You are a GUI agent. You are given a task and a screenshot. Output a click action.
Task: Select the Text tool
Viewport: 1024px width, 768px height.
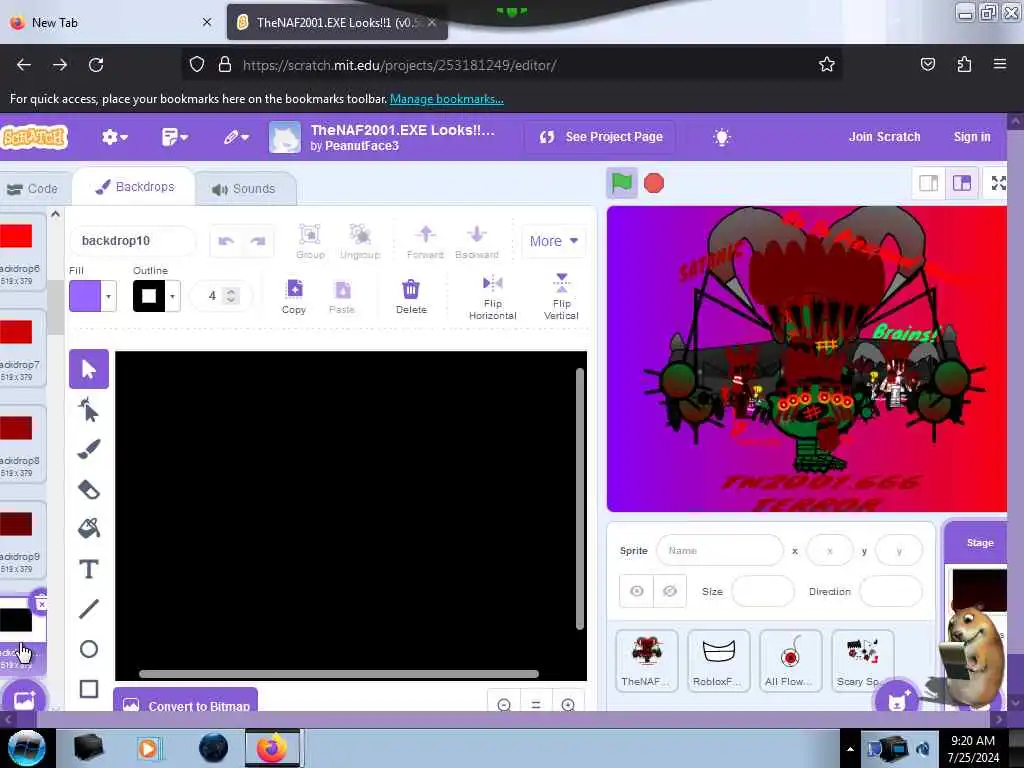tap(89, 569)
